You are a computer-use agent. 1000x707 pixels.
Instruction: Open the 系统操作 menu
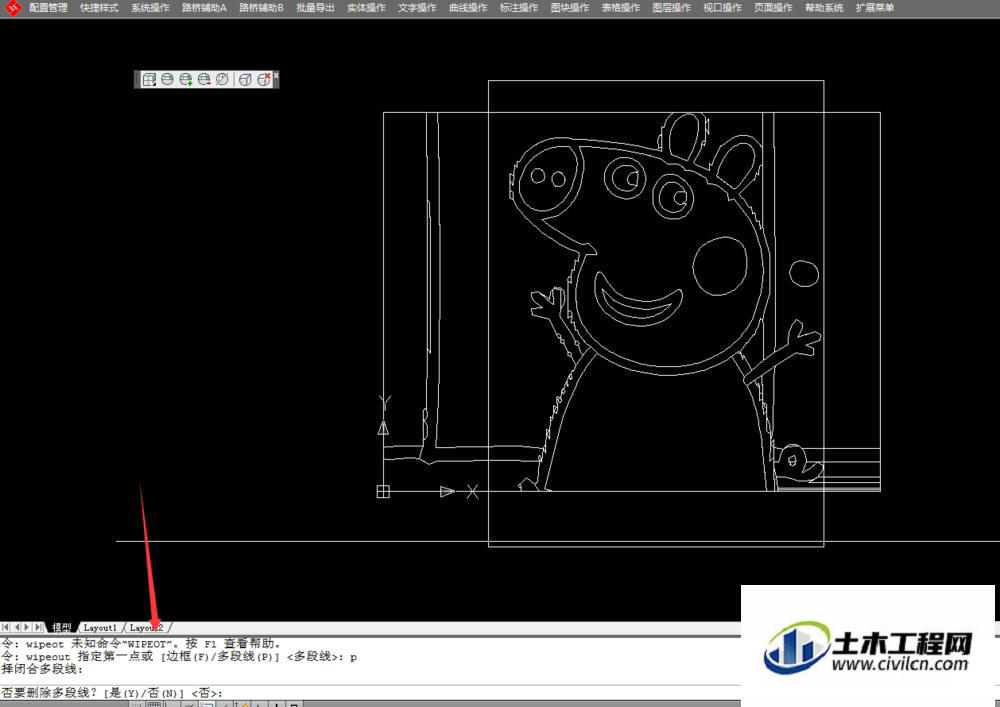click(150, 8)
